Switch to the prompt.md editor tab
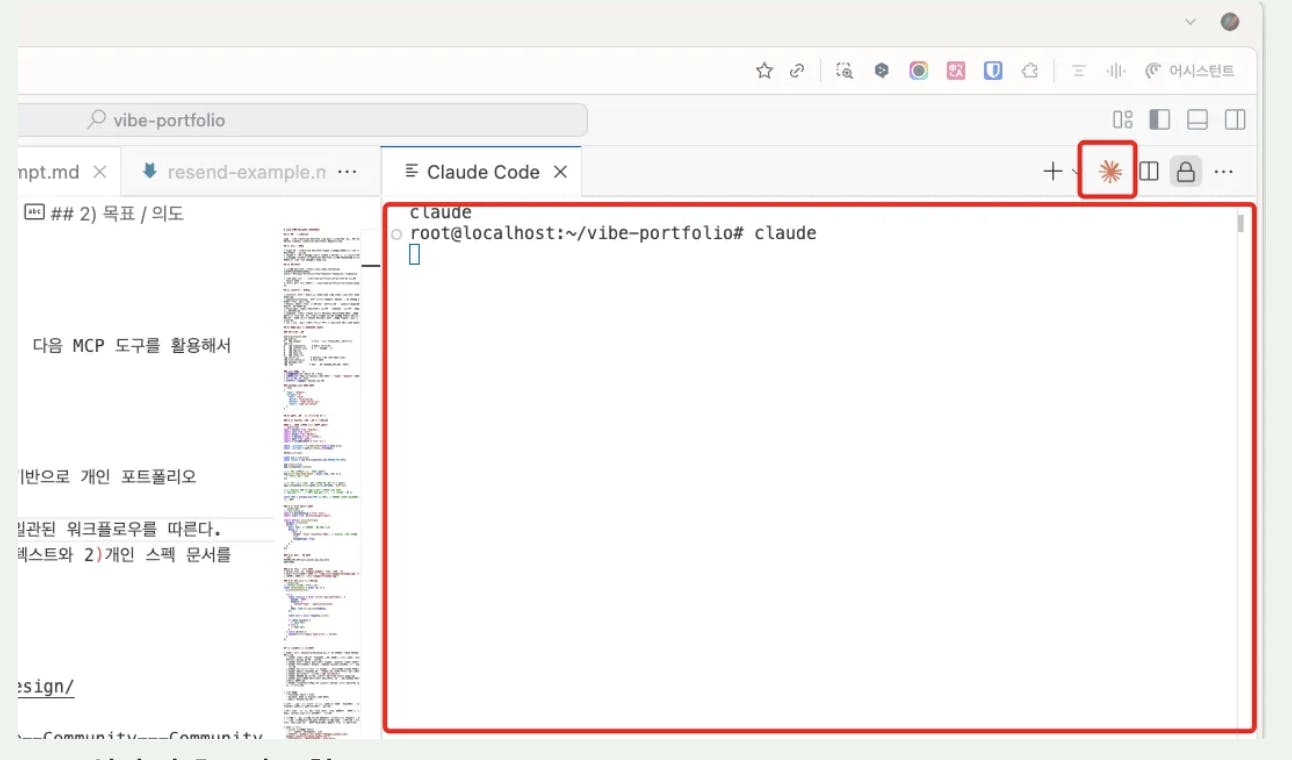The height and width of the screenshot is (760, 1292). coord(50,172)
